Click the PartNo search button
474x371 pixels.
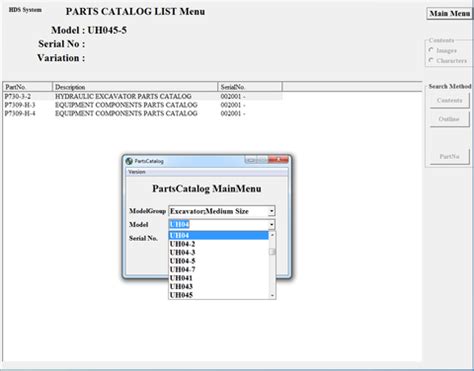(449, 156)
